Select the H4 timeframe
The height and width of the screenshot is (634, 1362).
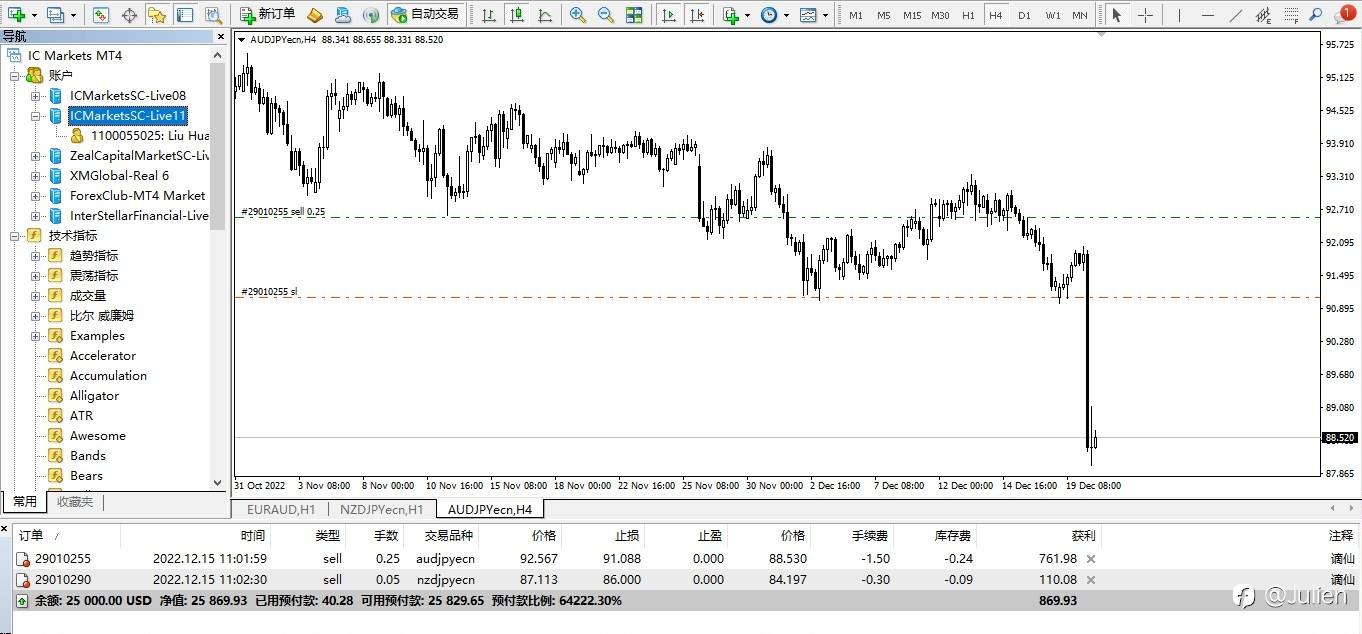pos(995,15)
